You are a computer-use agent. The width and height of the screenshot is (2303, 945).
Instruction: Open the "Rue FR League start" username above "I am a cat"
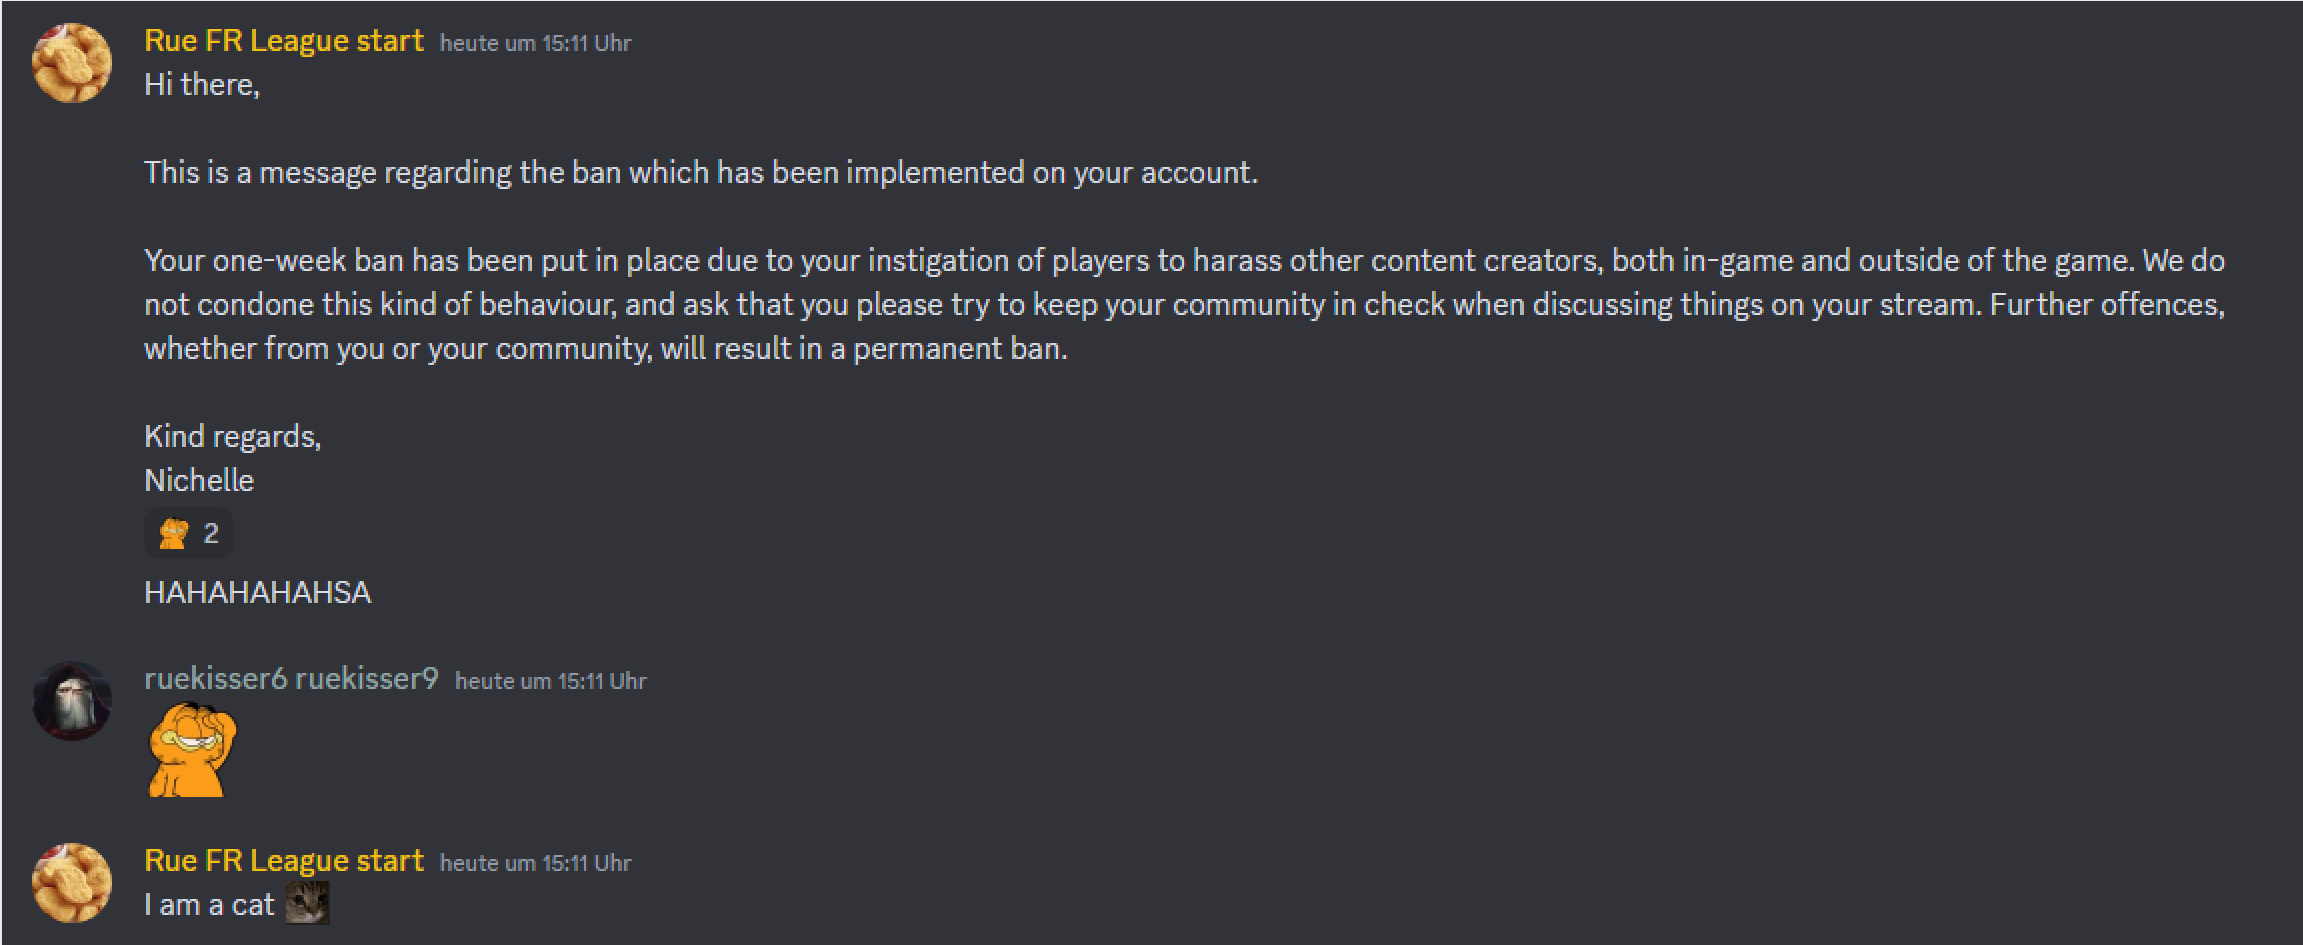tap(284, 861)
